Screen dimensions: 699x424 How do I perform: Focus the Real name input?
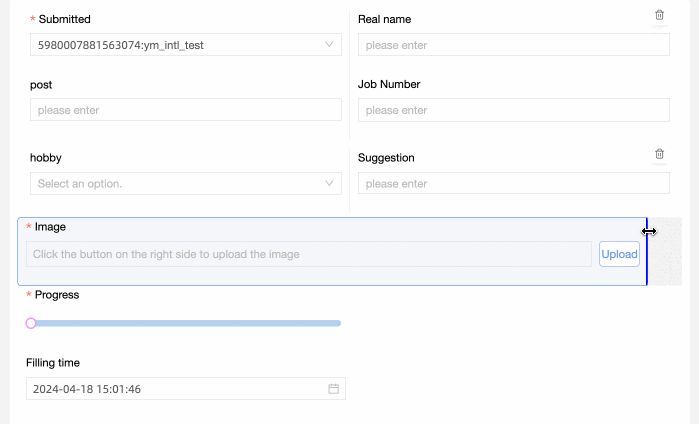513,45
